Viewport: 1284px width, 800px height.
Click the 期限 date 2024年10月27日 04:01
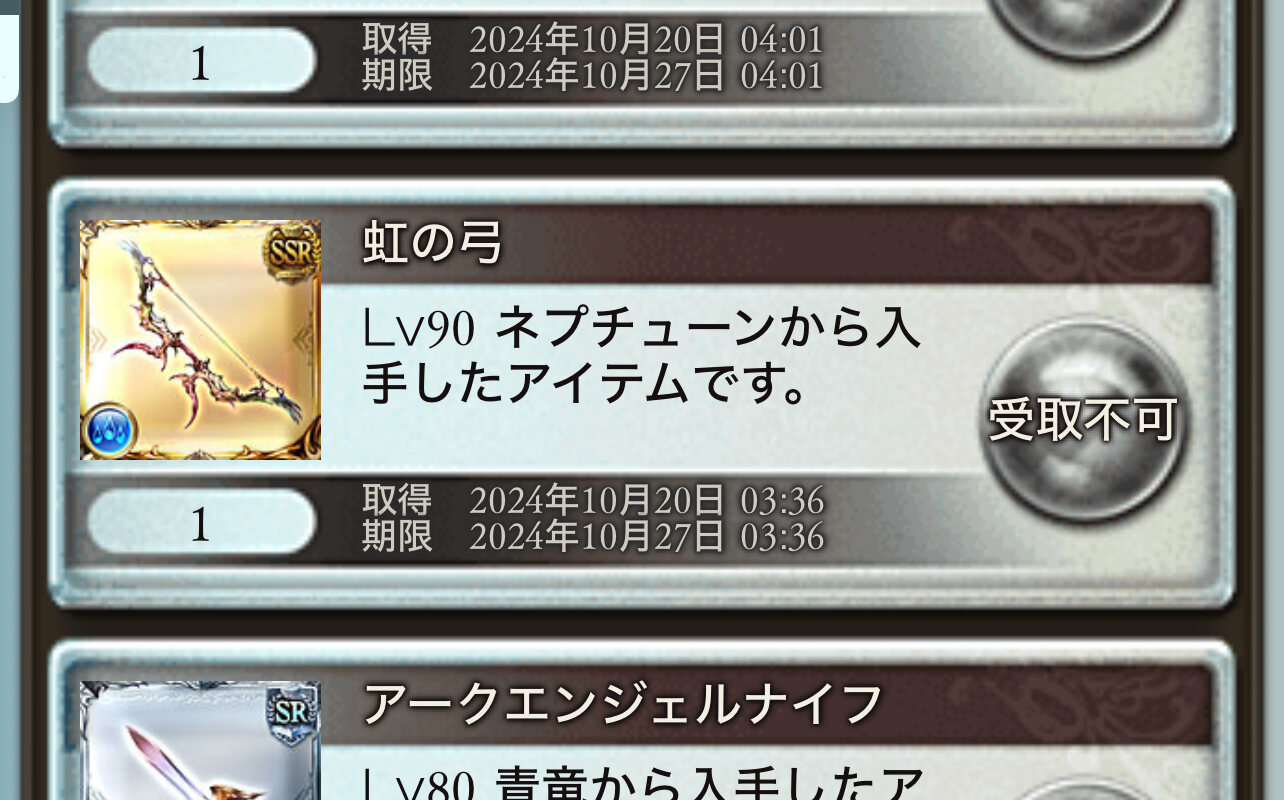(593, 75)
